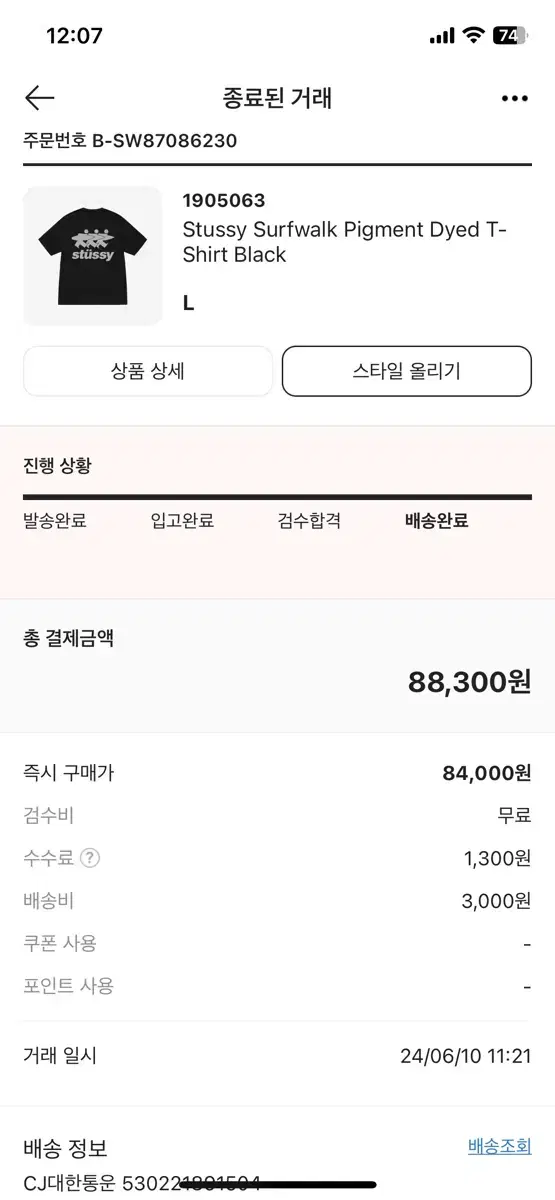555x1200 pixels.
Task: Tap the 상품 상세 button
Action: [x=148, y=371]
